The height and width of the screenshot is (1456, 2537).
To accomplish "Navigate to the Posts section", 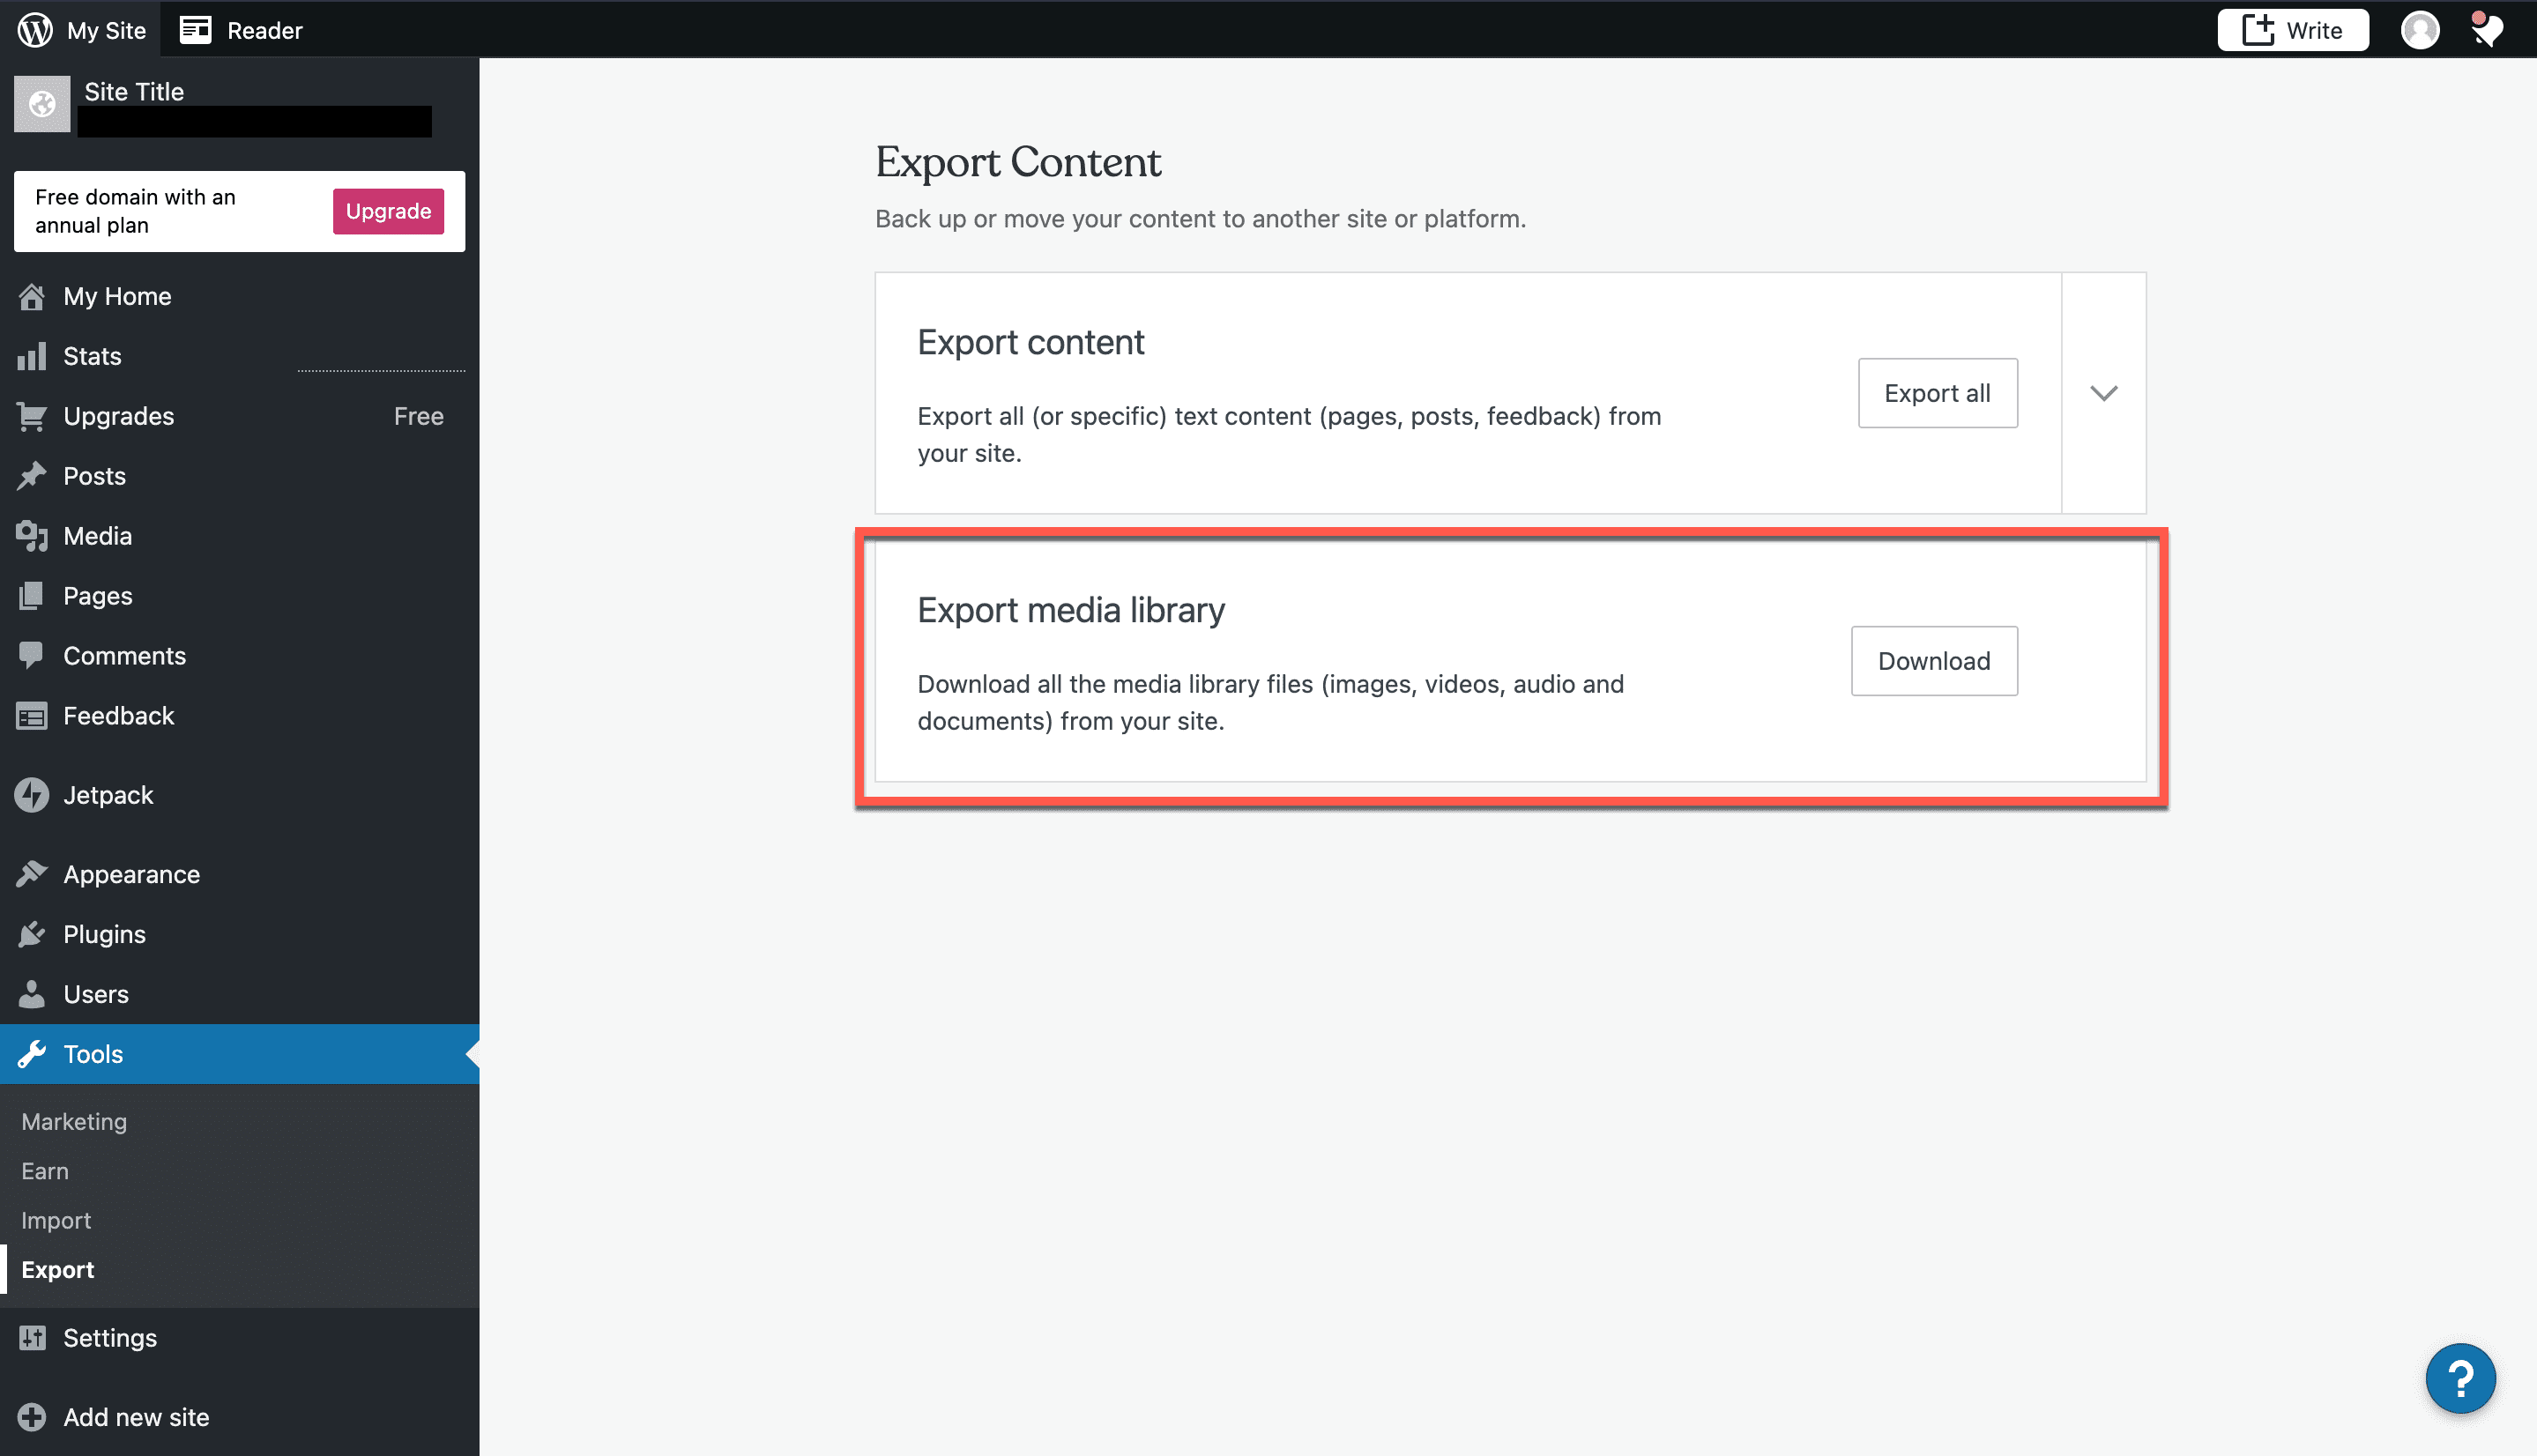I will click(94, 475).
